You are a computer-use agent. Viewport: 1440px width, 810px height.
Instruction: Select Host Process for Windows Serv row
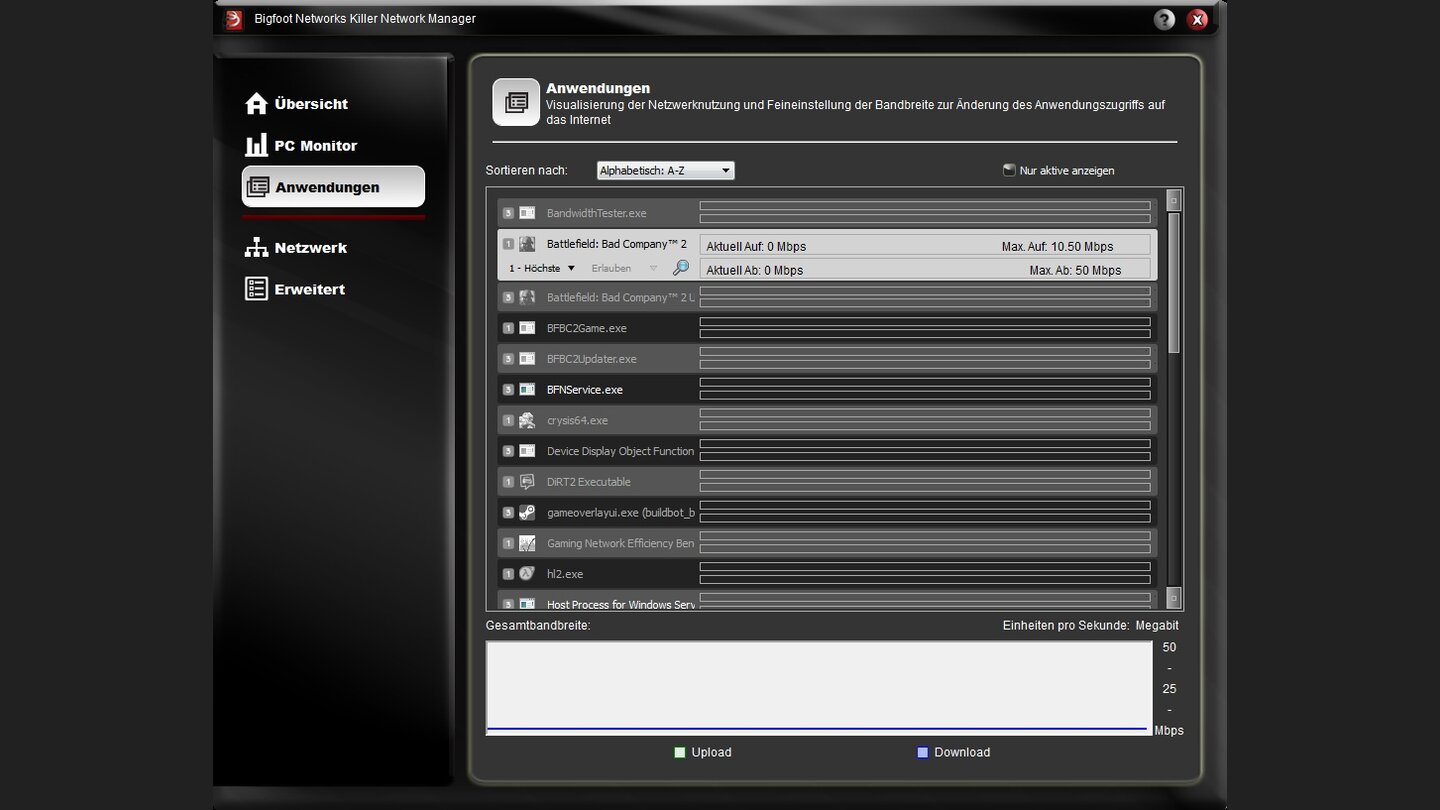tap(827, 601)
